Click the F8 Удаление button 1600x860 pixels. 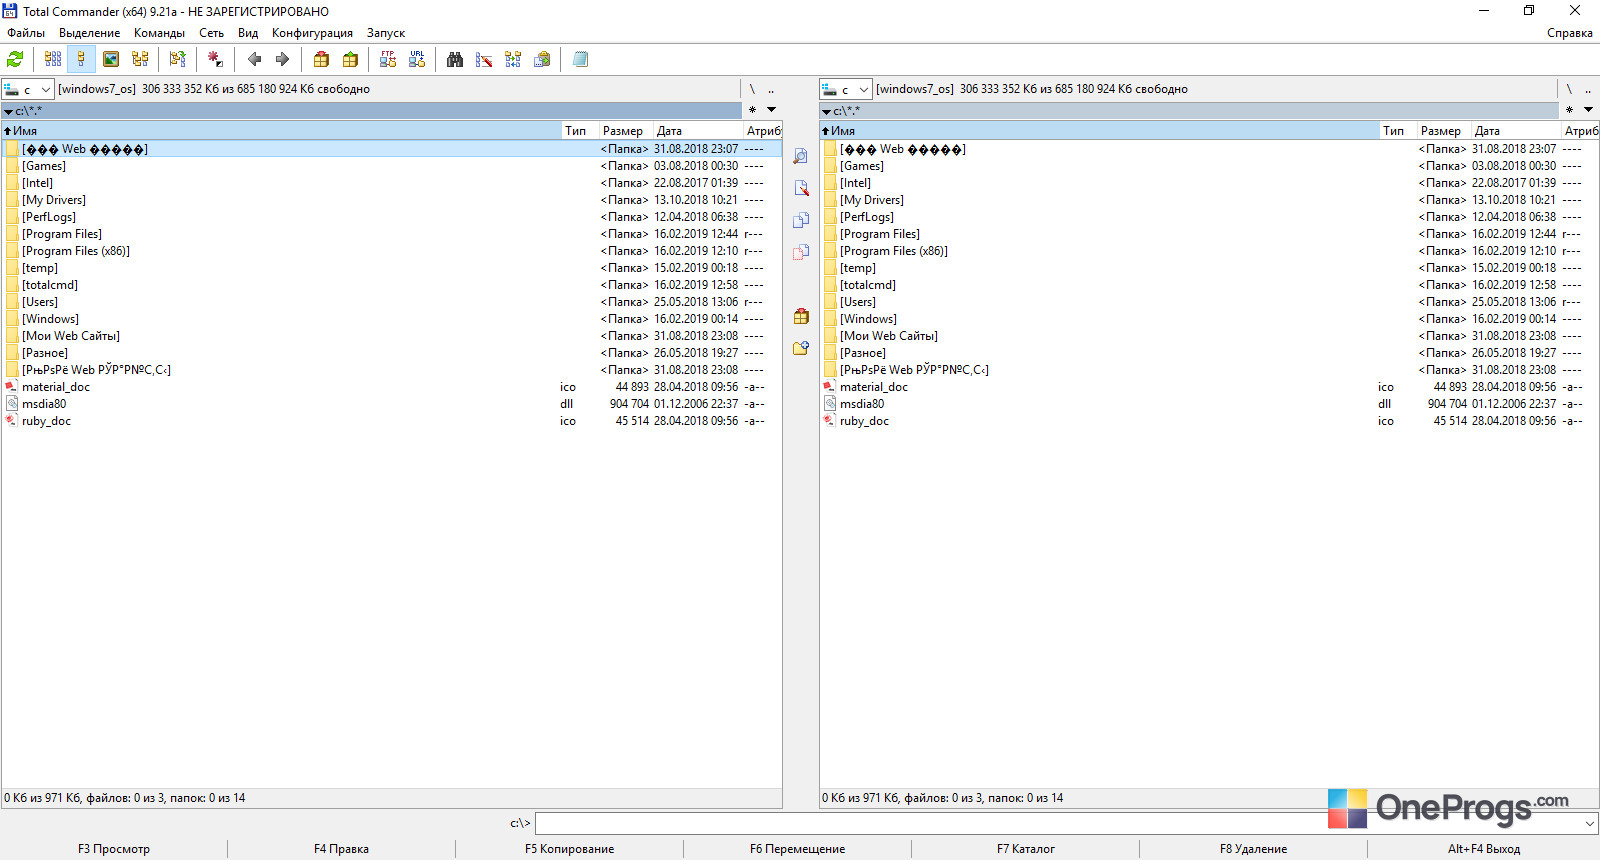tap(1253, 849)
